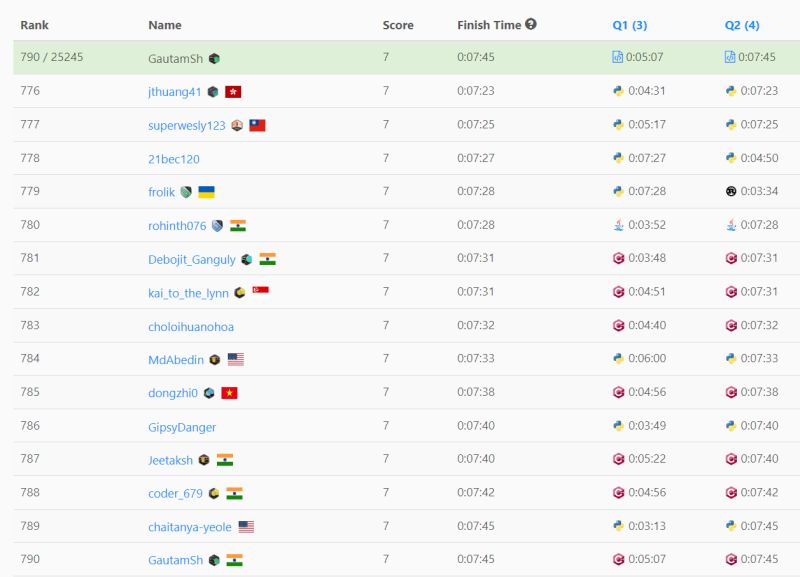Click badge icon next to superwesly123

coord(236,125)
